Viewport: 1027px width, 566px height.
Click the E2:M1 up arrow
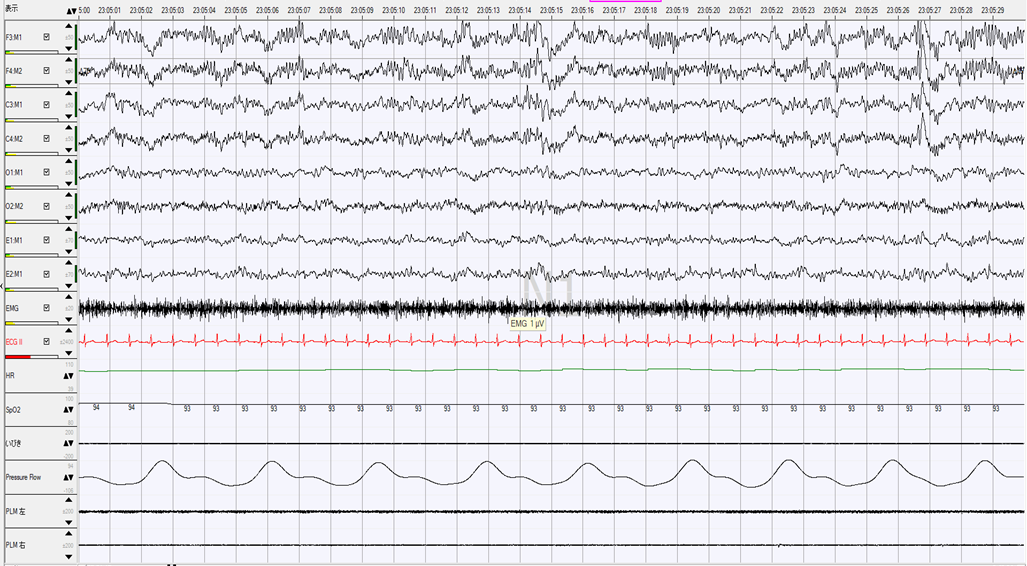(69, 264)
